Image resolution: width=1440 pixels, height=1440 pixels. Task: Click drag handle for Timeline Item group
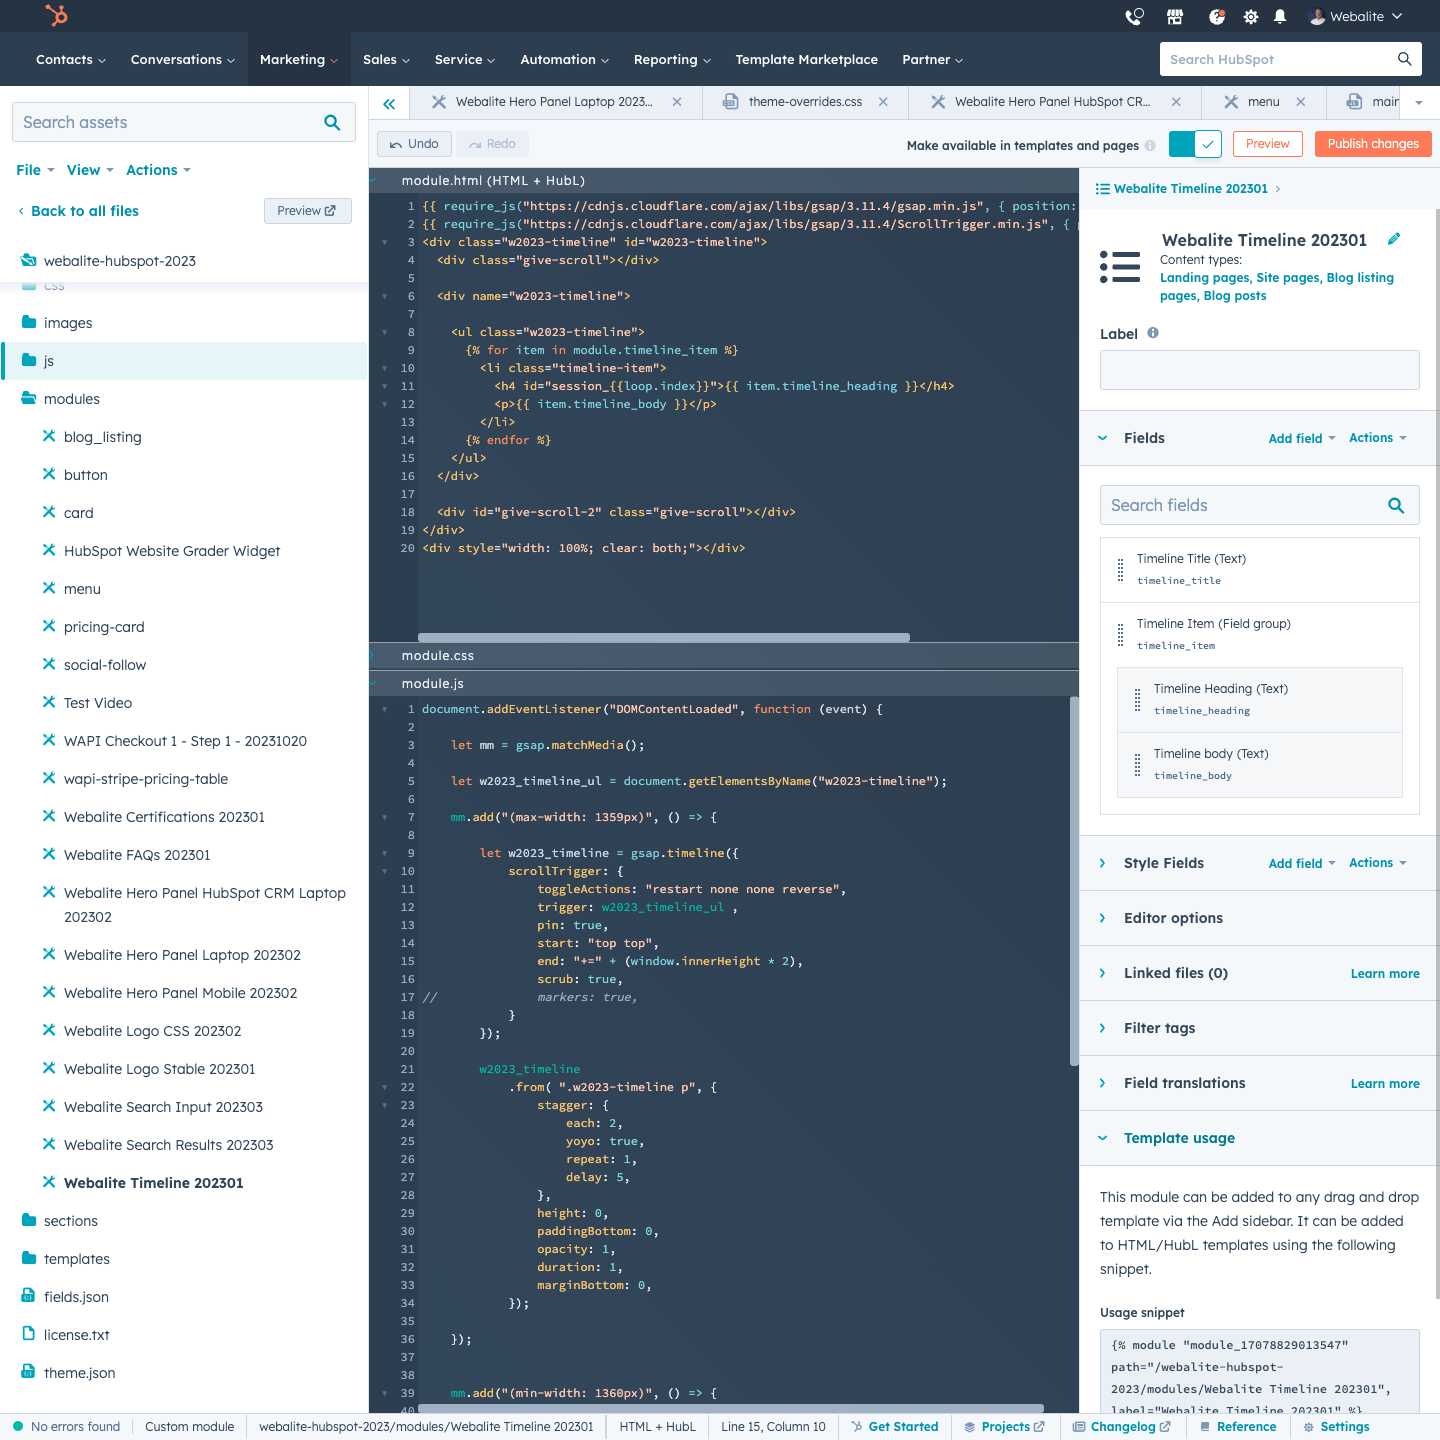1120,635
